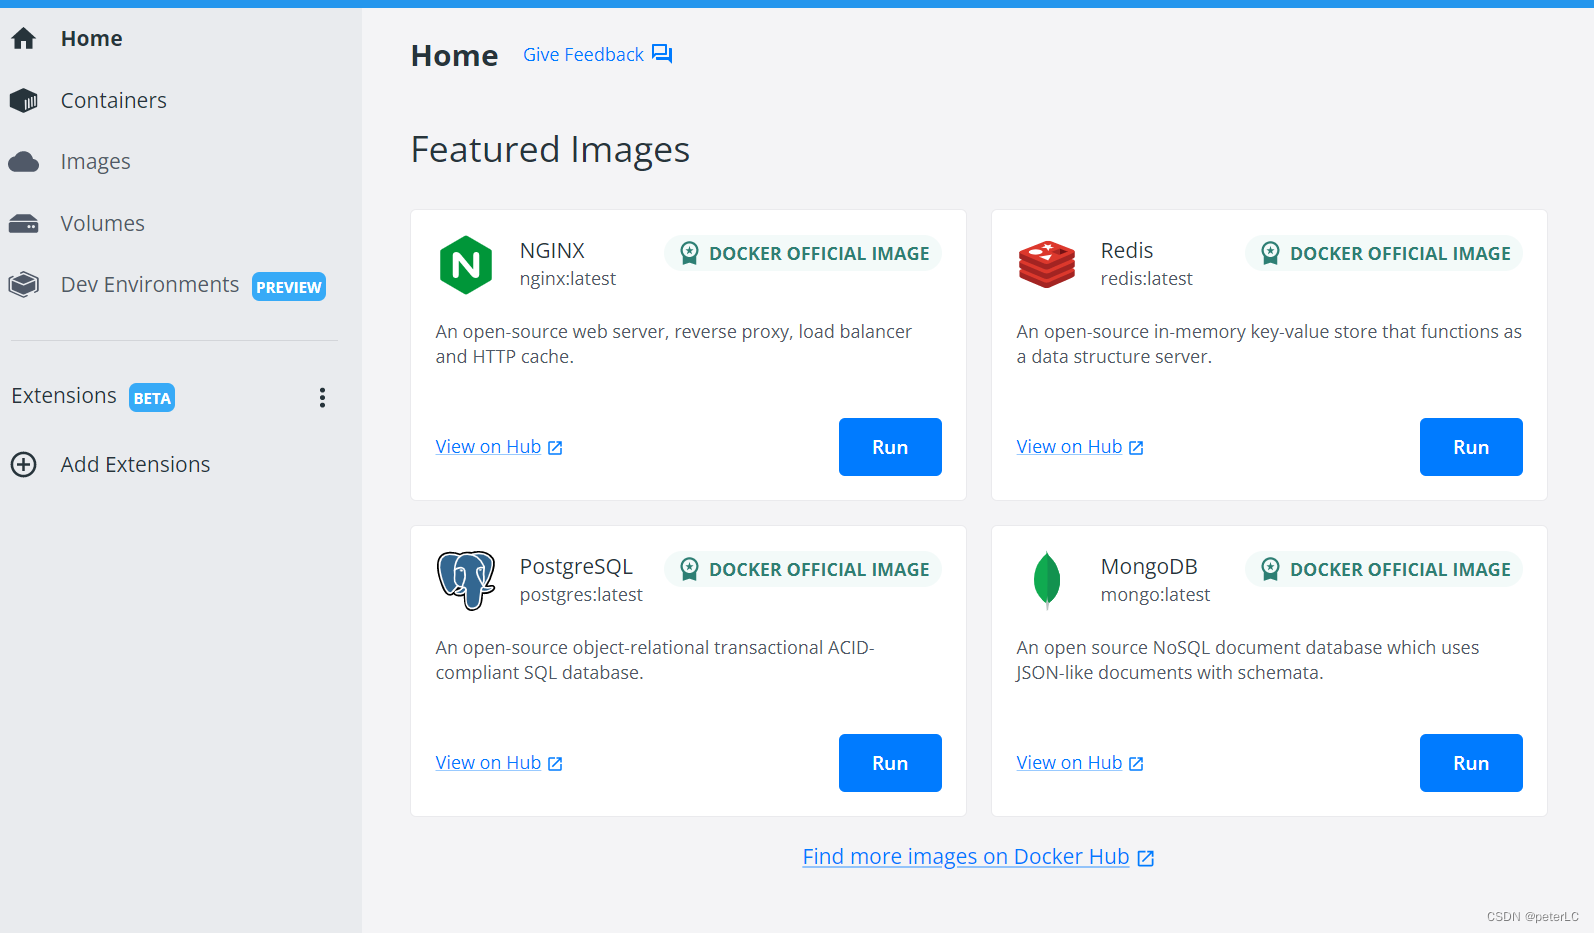Run the Redis image

(1471, 447)
